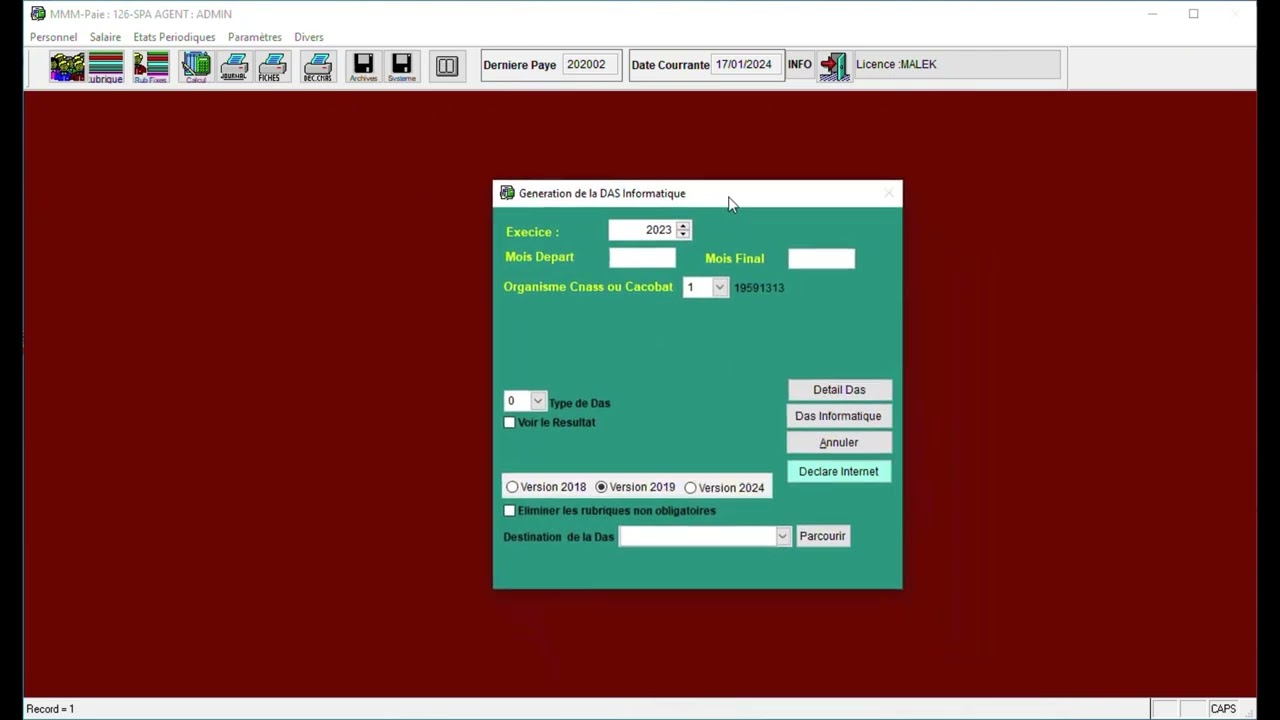This screenshot has height=720, width=1280.
Task: Open the Rubrique toolbar icon
Action: (106, 66)
